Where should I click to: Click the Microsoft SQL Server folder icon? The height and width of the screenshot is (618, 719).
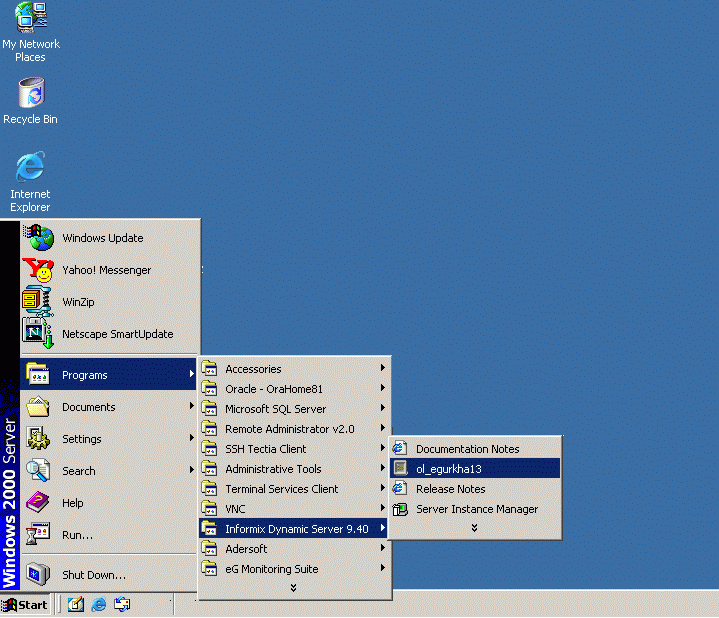point(209,408)
